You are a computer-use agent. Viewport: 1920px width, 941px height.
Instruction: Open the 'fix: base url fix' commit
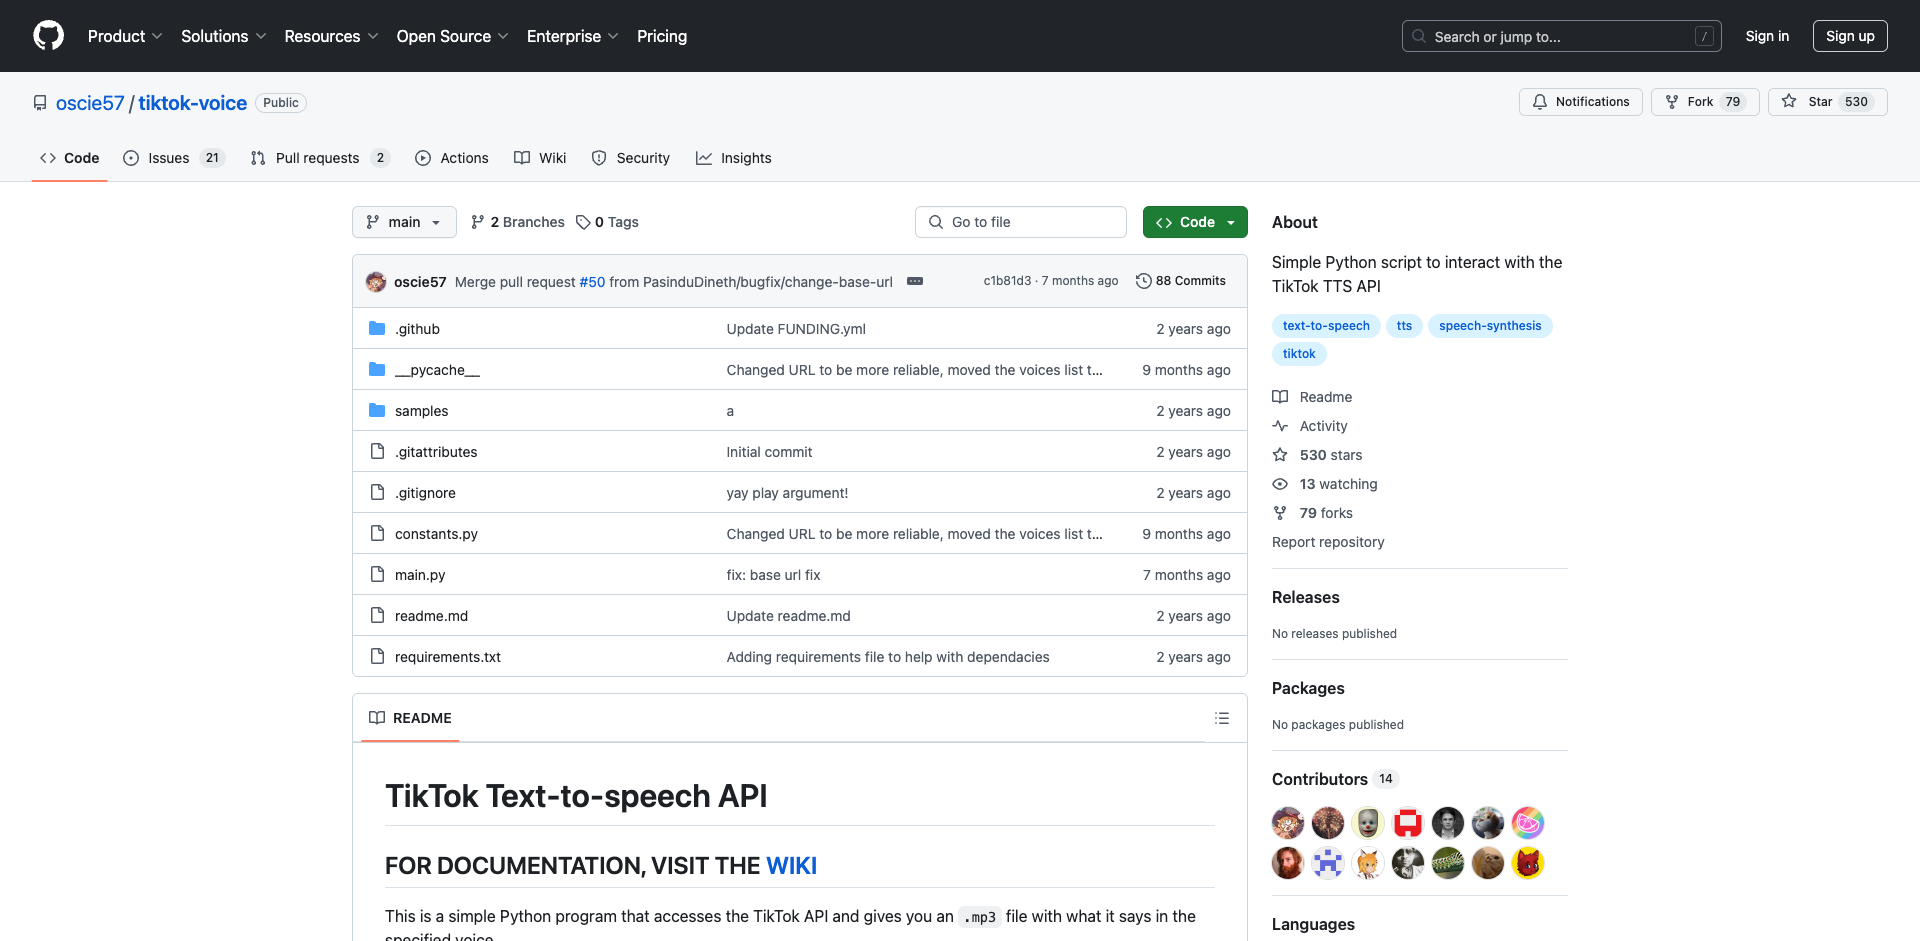click(773, 575)
